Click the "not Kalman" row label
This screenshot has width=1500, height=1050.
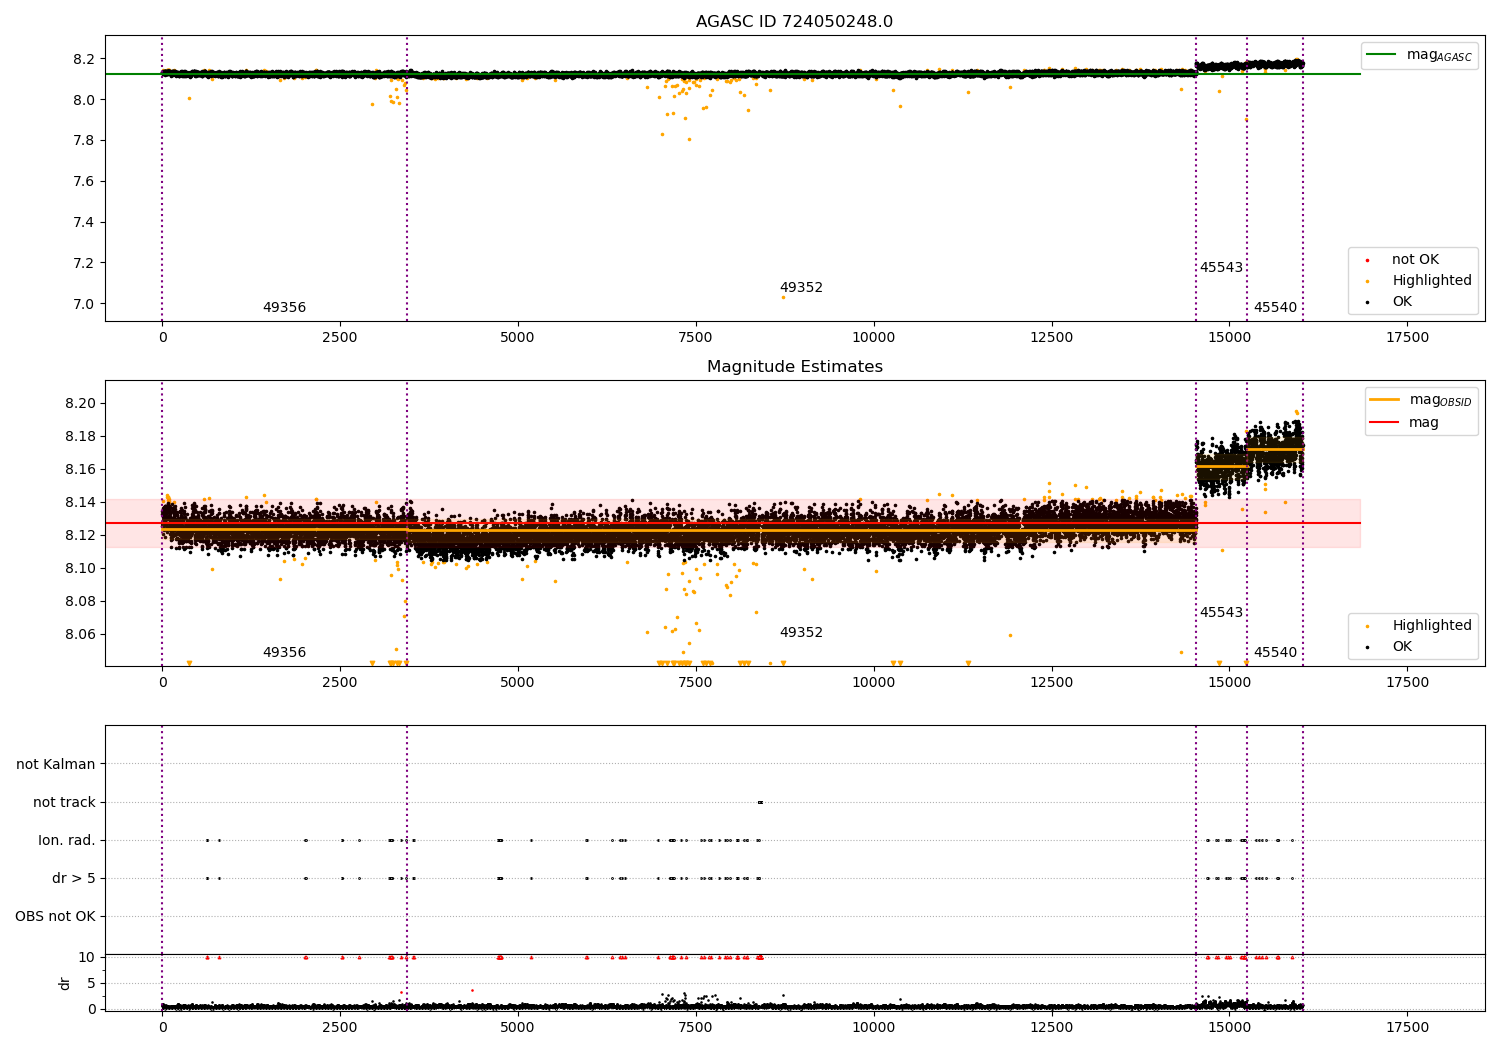(x=56, y=765)
